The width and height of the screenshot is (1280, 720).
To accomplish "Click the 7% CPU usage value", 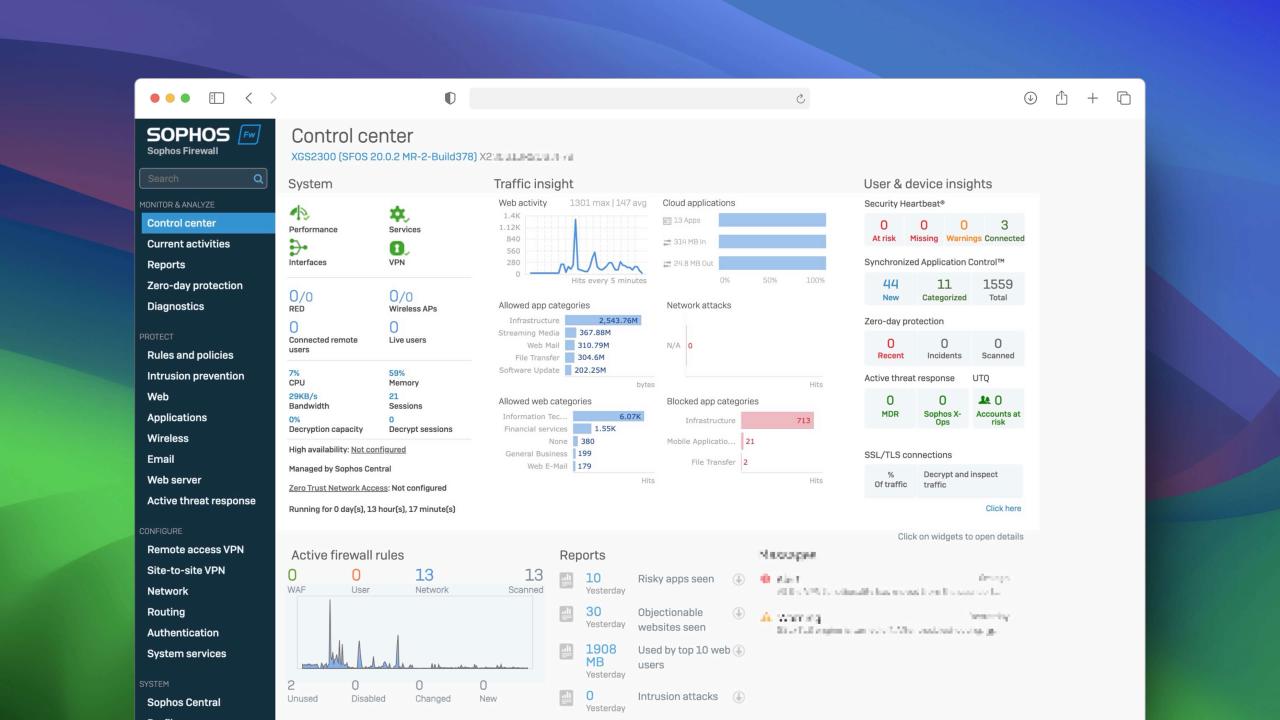I will pos(294,373).
